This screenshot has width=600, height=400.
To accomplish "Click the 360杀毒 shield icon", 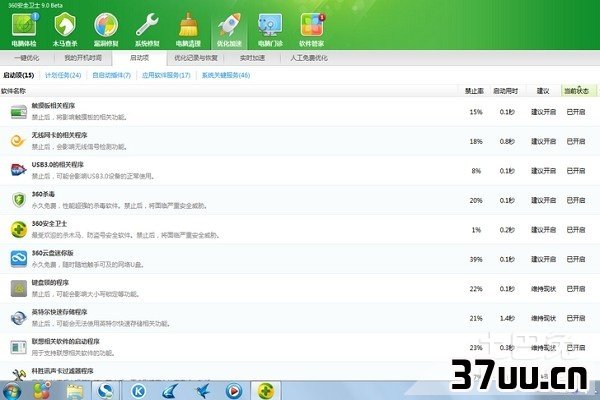I will (x=18, y=200).
